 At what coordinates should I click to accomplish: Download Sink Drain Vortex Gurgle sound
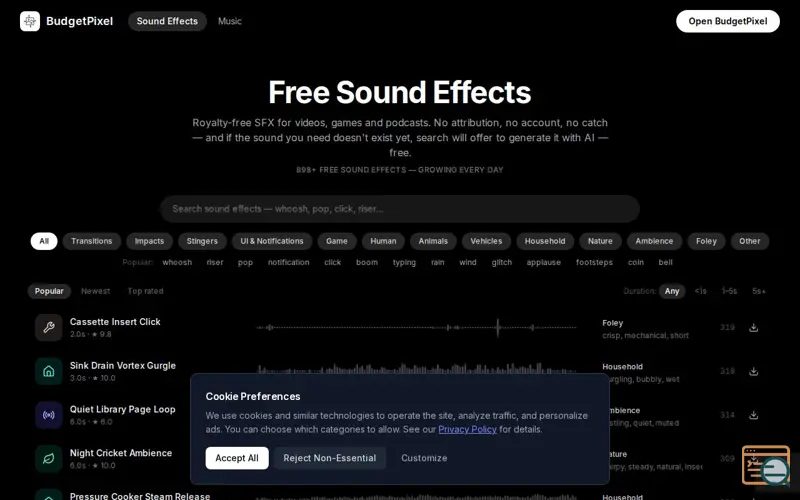(753, 371)
